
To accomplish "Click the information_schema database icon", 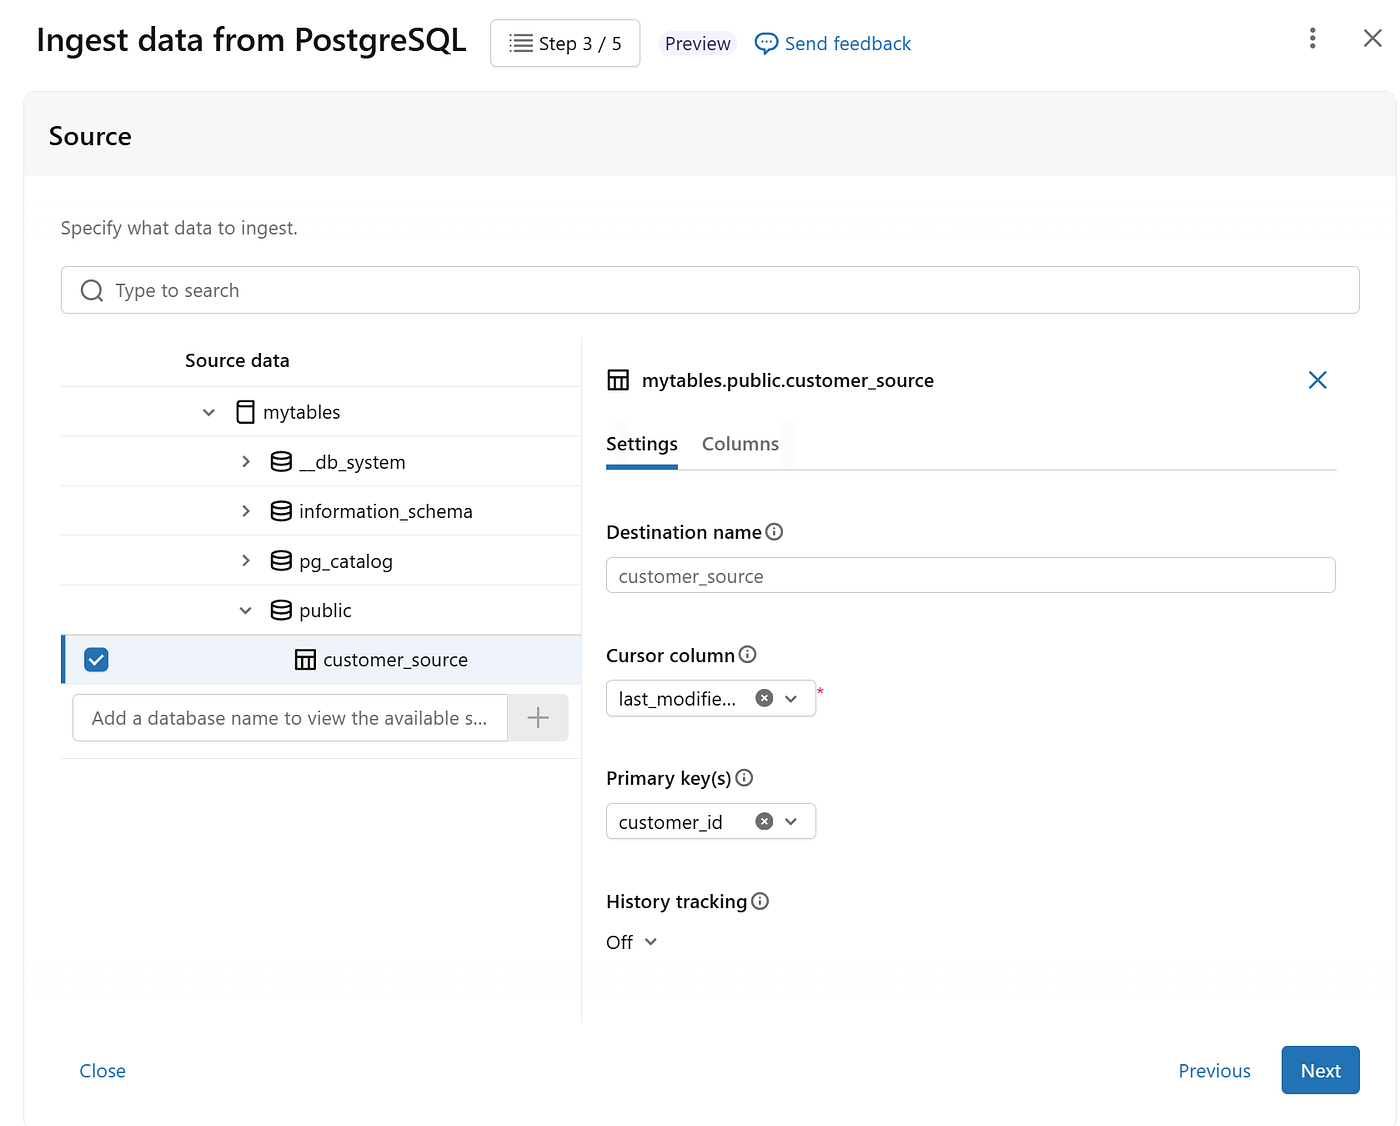I will tap(281, 511).
